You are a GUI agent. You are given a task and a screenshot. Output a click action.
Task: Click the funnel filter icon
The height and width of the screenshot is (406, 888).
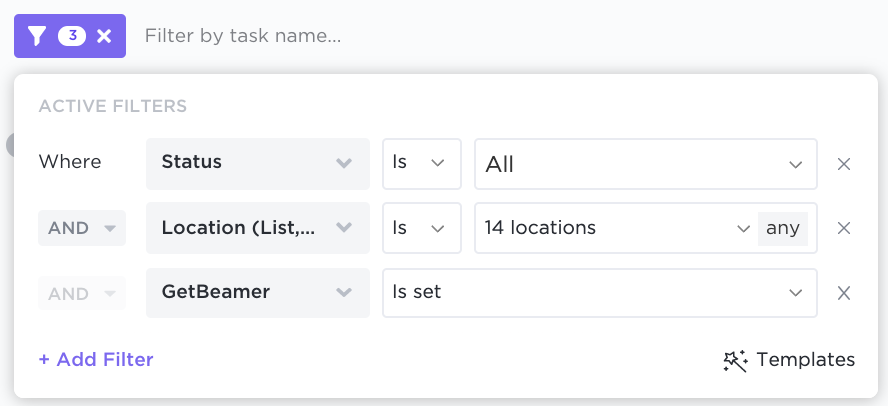37,36
